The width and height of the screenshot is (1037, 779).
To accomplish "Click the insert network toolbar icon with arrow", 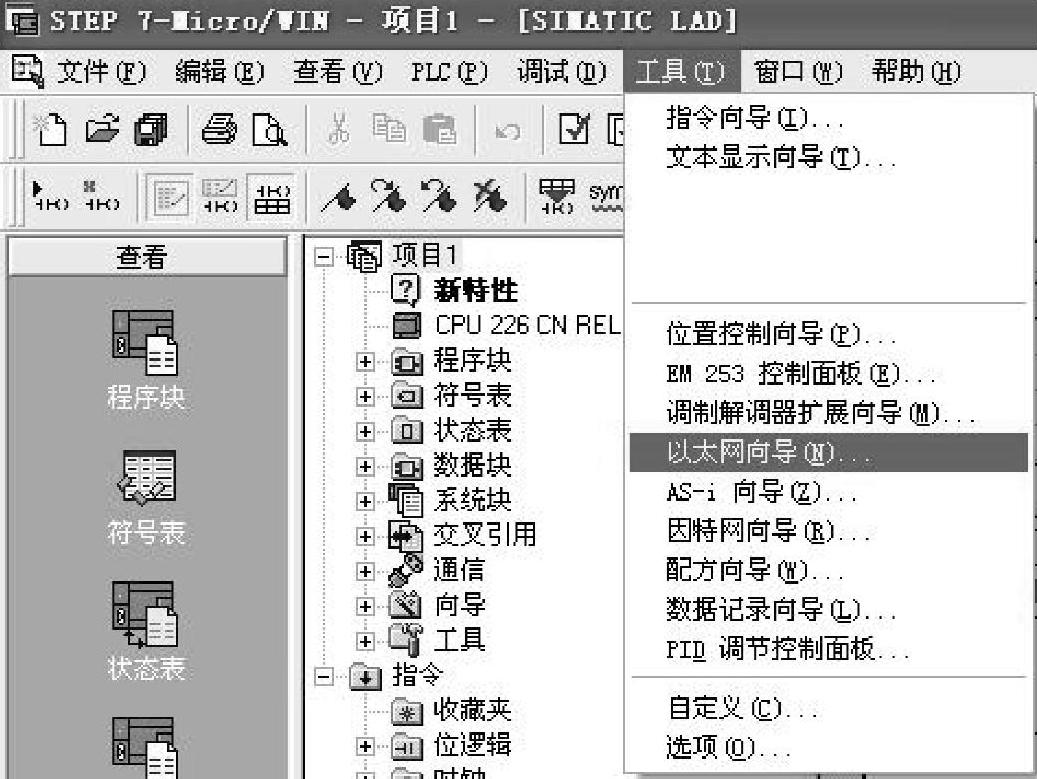I will [50, 196].
